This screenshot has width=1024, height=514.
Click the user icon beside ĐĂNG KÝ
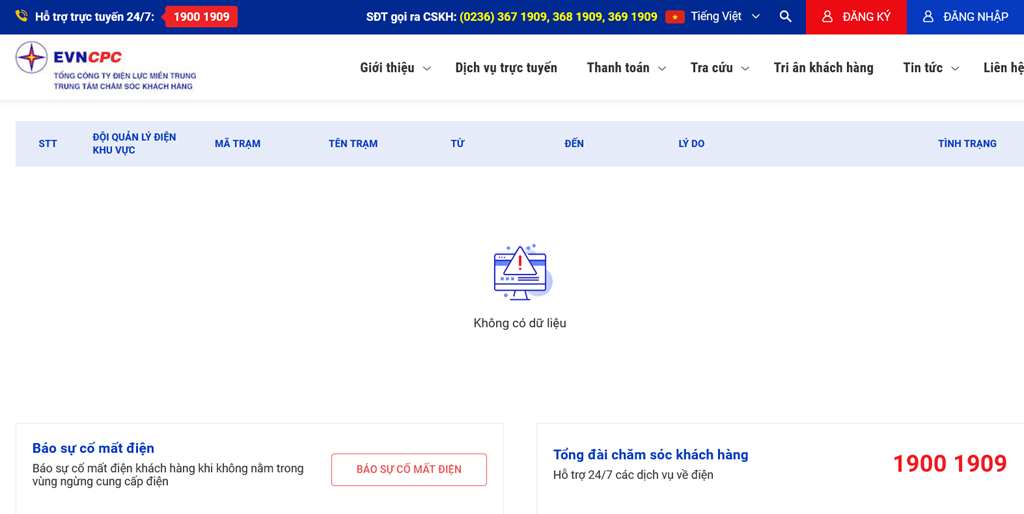827,17
